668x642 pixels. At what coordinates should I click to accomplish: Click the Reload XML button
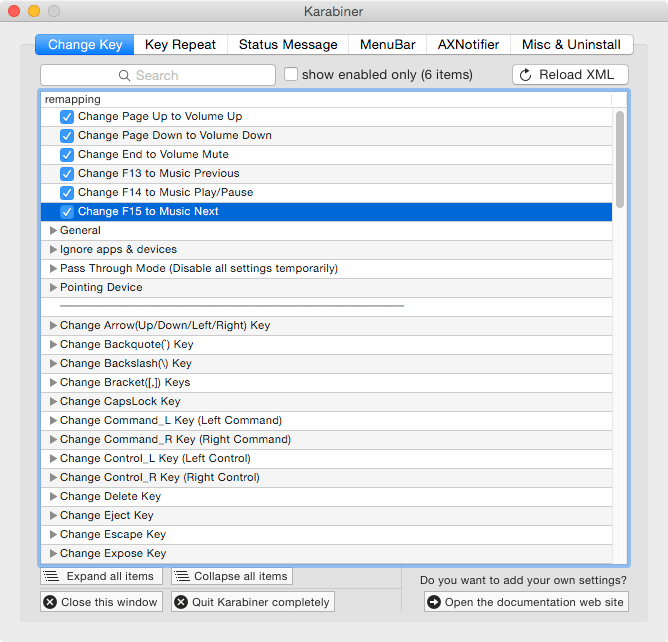[570, 75]
